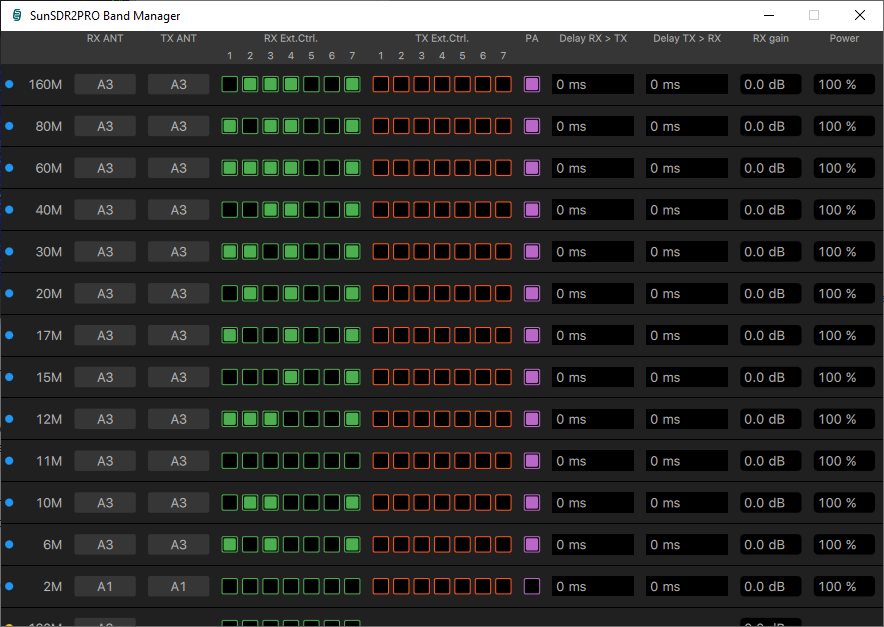This screenshot has width=884, height=627.
Task: Adjust the Power percentage for the 6M band
Action: click(x=843, y=544)
